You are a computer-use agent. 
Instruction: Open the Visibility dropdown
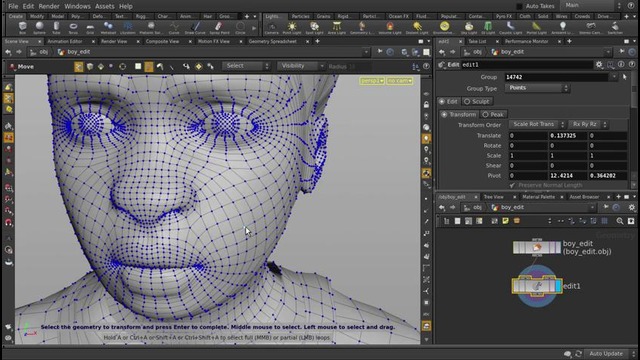[x=301, y=66]
